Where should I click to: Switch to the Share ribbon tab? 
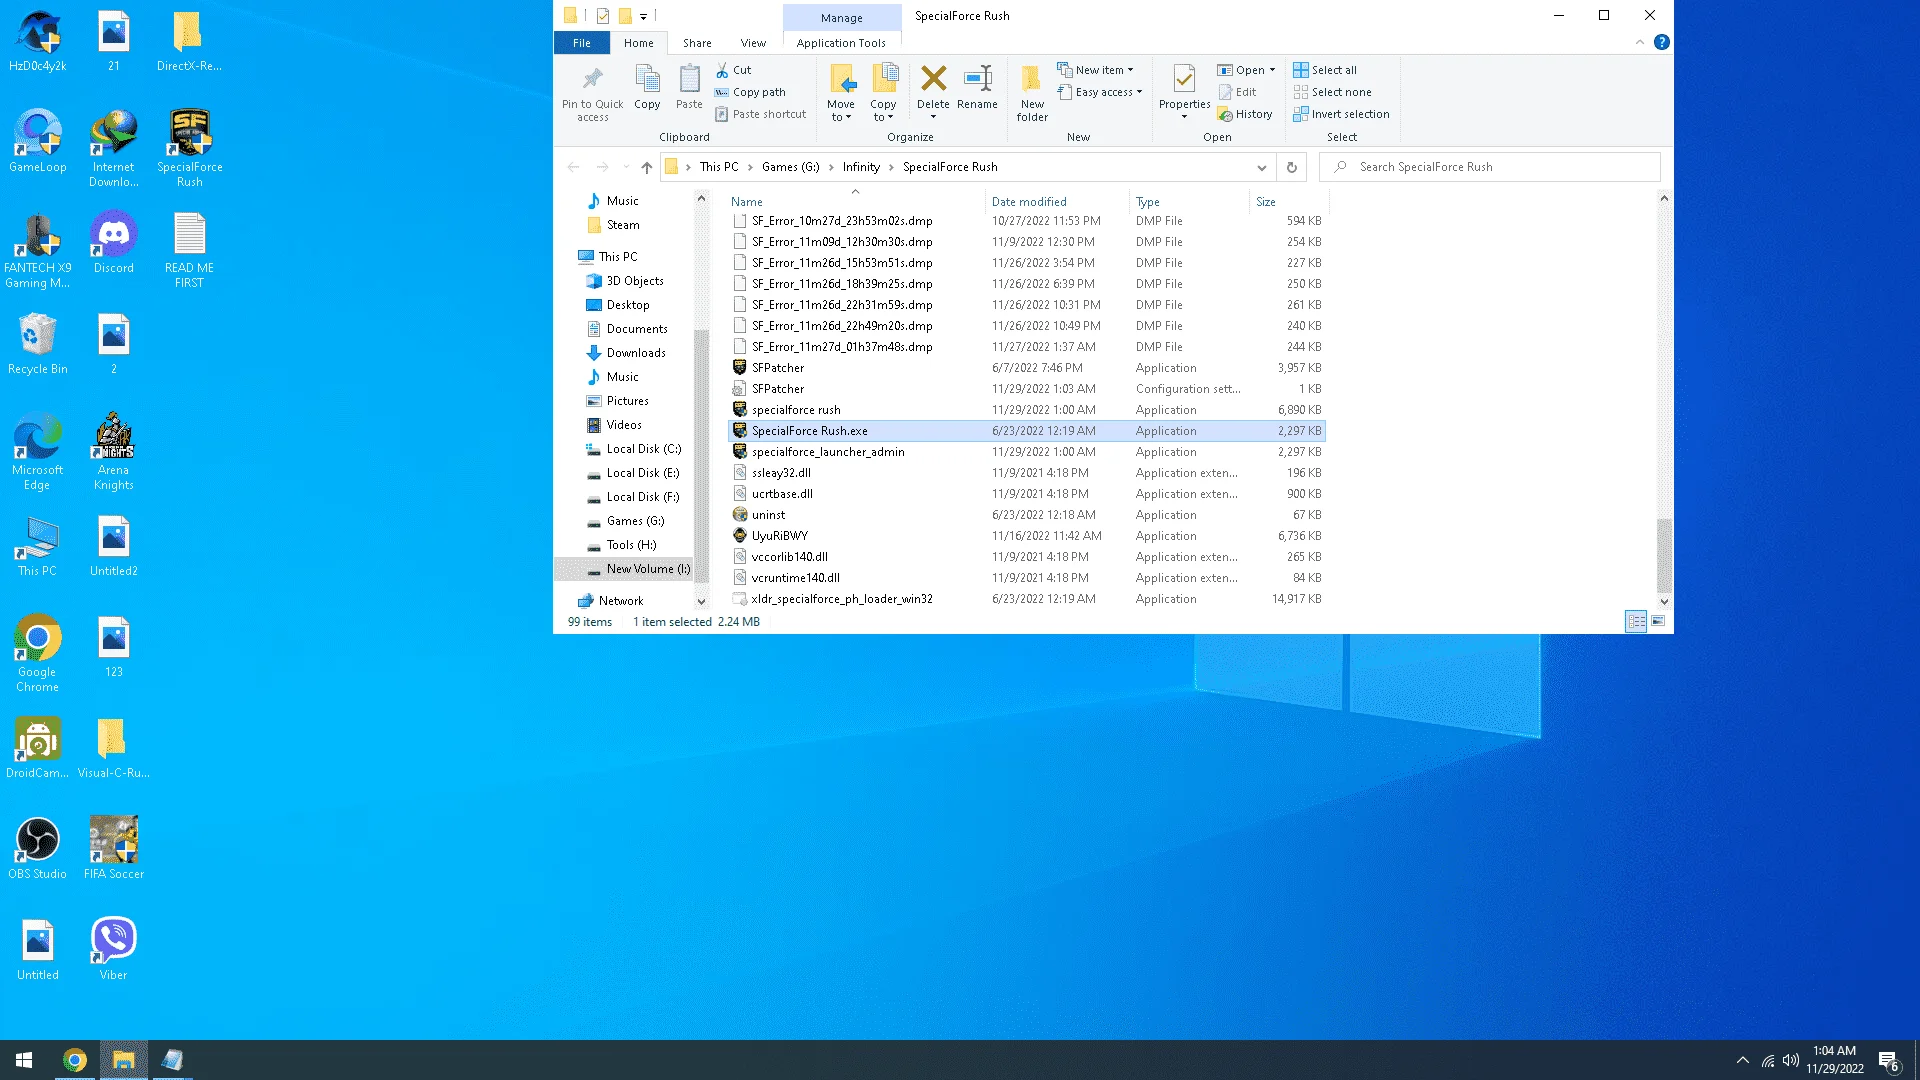click(697, 43)
